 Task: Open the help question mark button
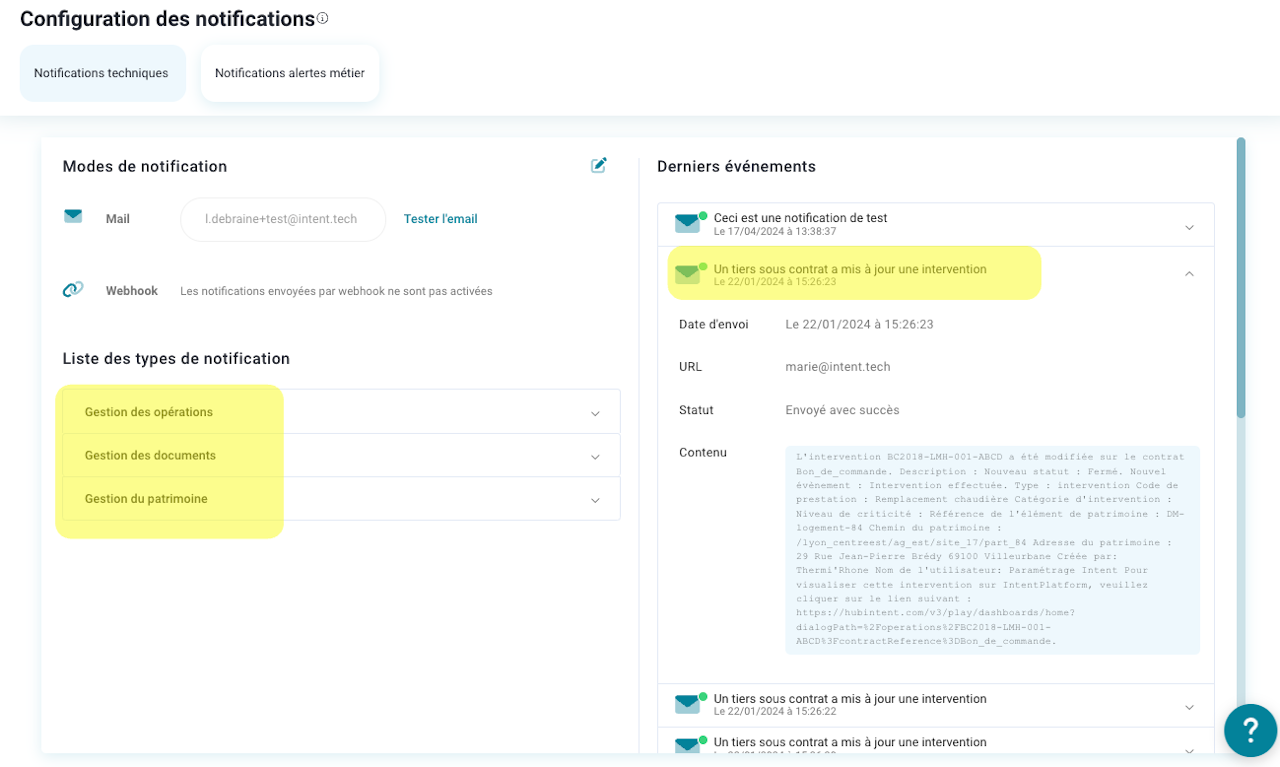coord(1250,730)
